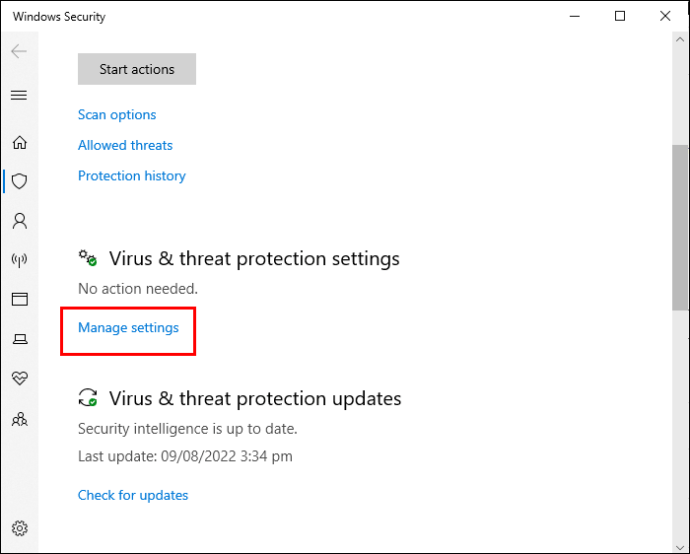
Task: Click the Check for updates link
Action: 133,495
